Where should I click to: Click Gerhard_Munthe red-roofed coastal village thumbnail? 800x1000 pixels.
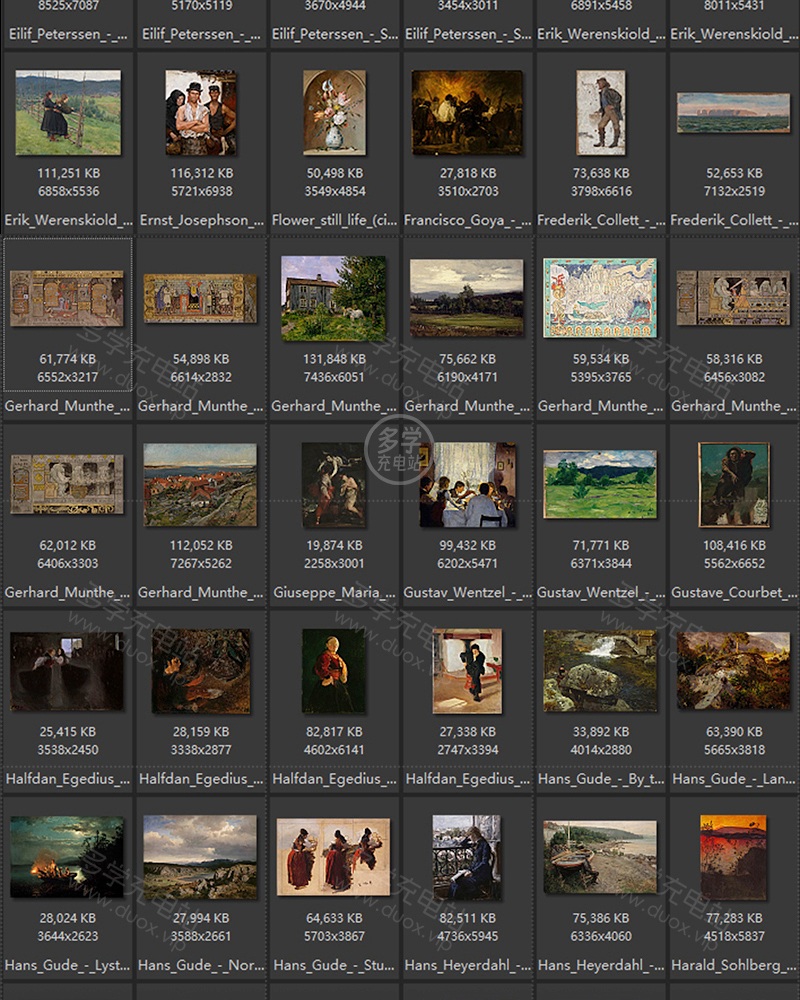201,484
